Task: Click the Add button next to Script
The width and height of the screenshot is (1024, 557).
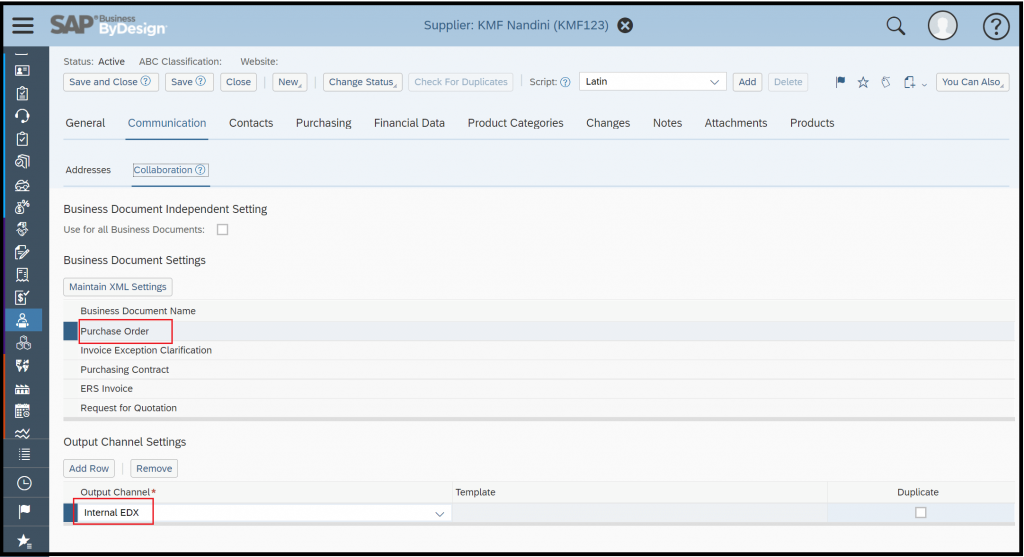Action: coord(747,82)
